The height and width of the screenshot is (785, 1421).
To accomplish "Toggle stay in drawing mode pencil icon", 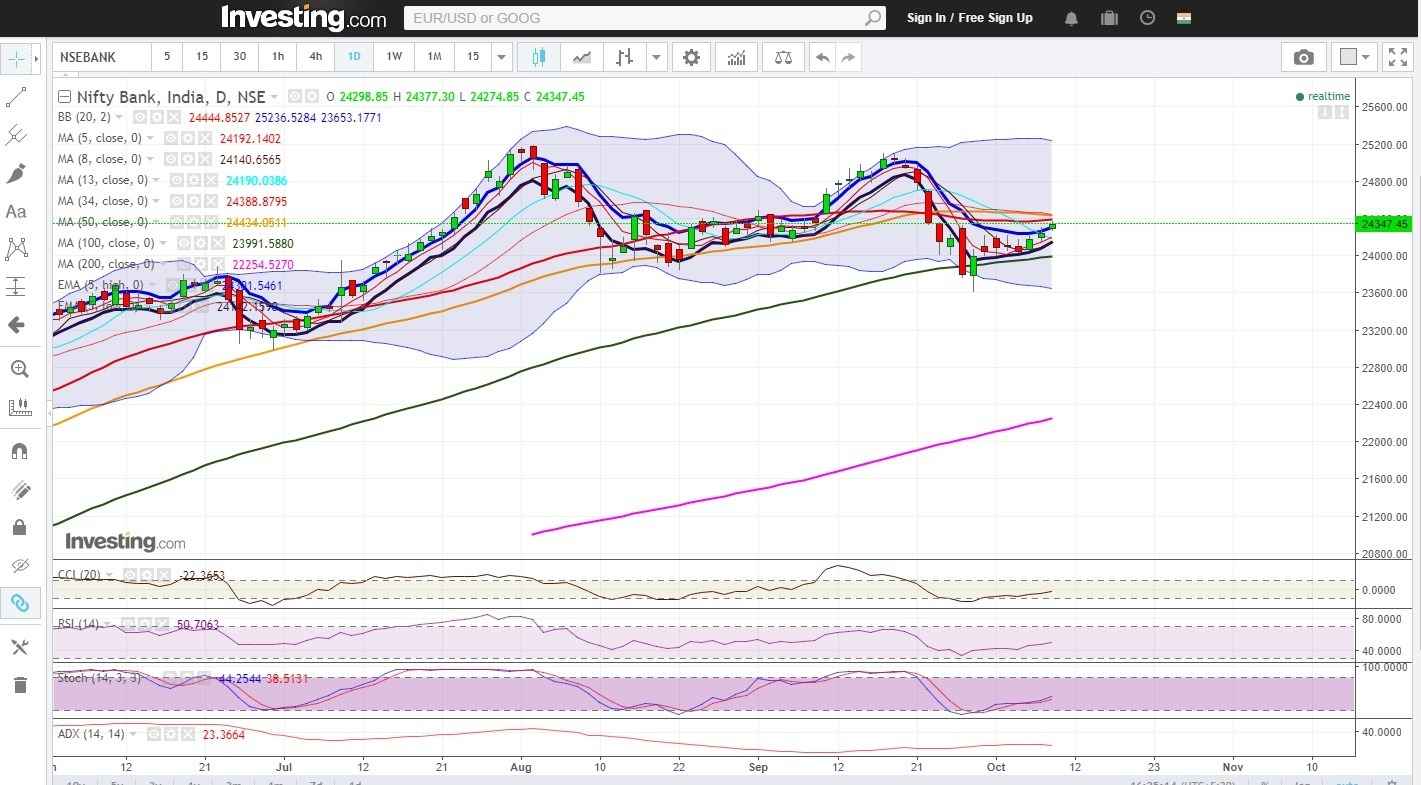I will coord(19,489).
